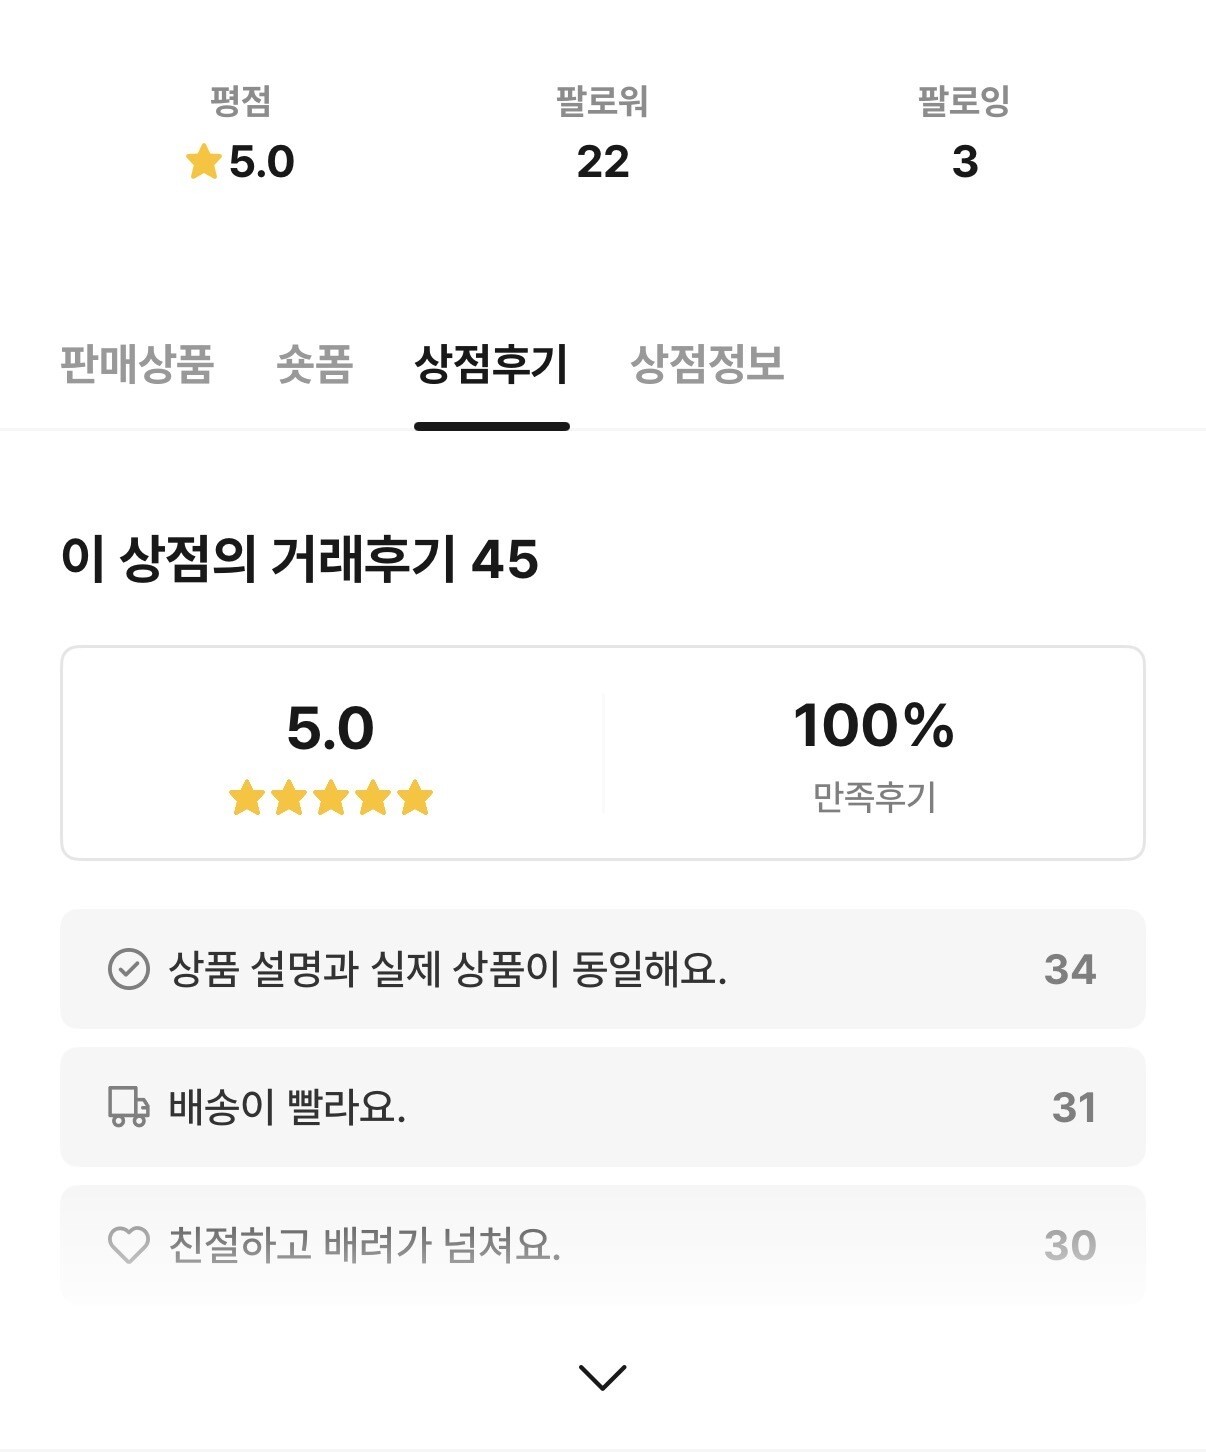
Task: Open the 상점정보 tab
Action: [x=707, y=364]
